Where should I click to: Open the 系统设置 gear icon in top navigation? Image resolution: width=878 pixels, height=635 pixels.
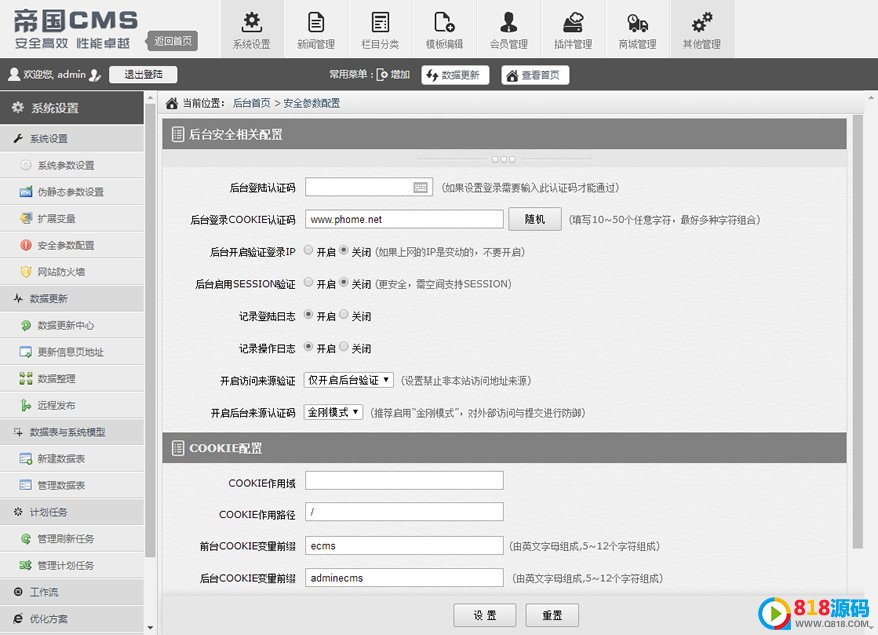point(251,23)
